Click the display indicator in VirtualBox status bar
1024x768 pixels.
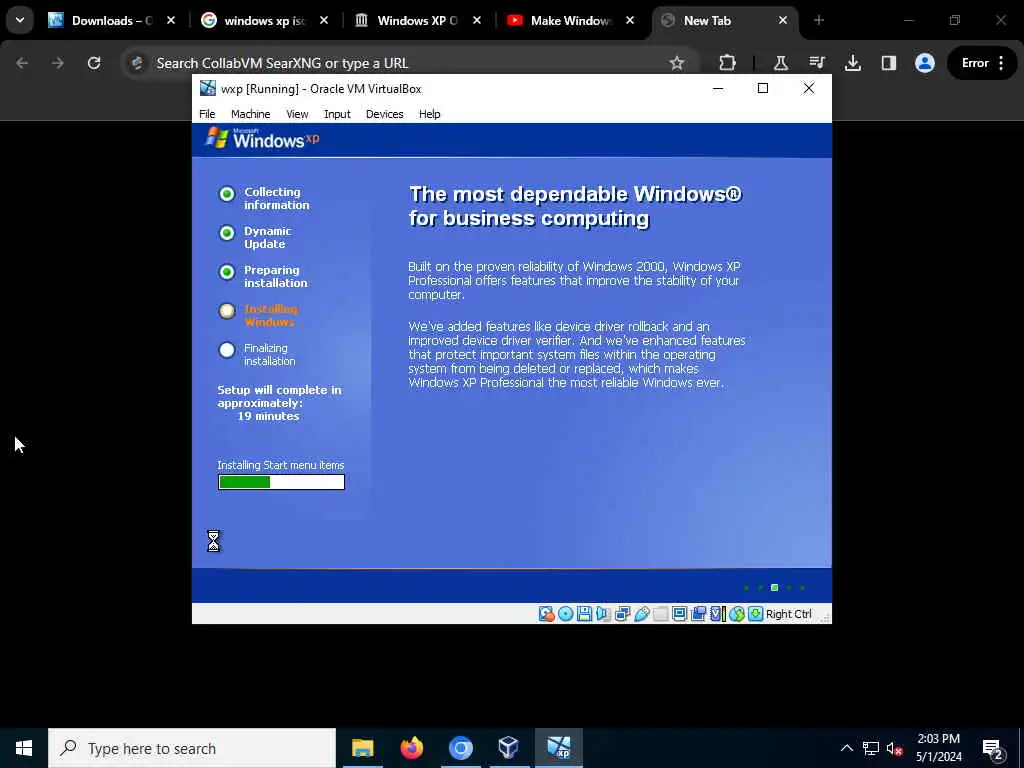(x=679, y=614)
